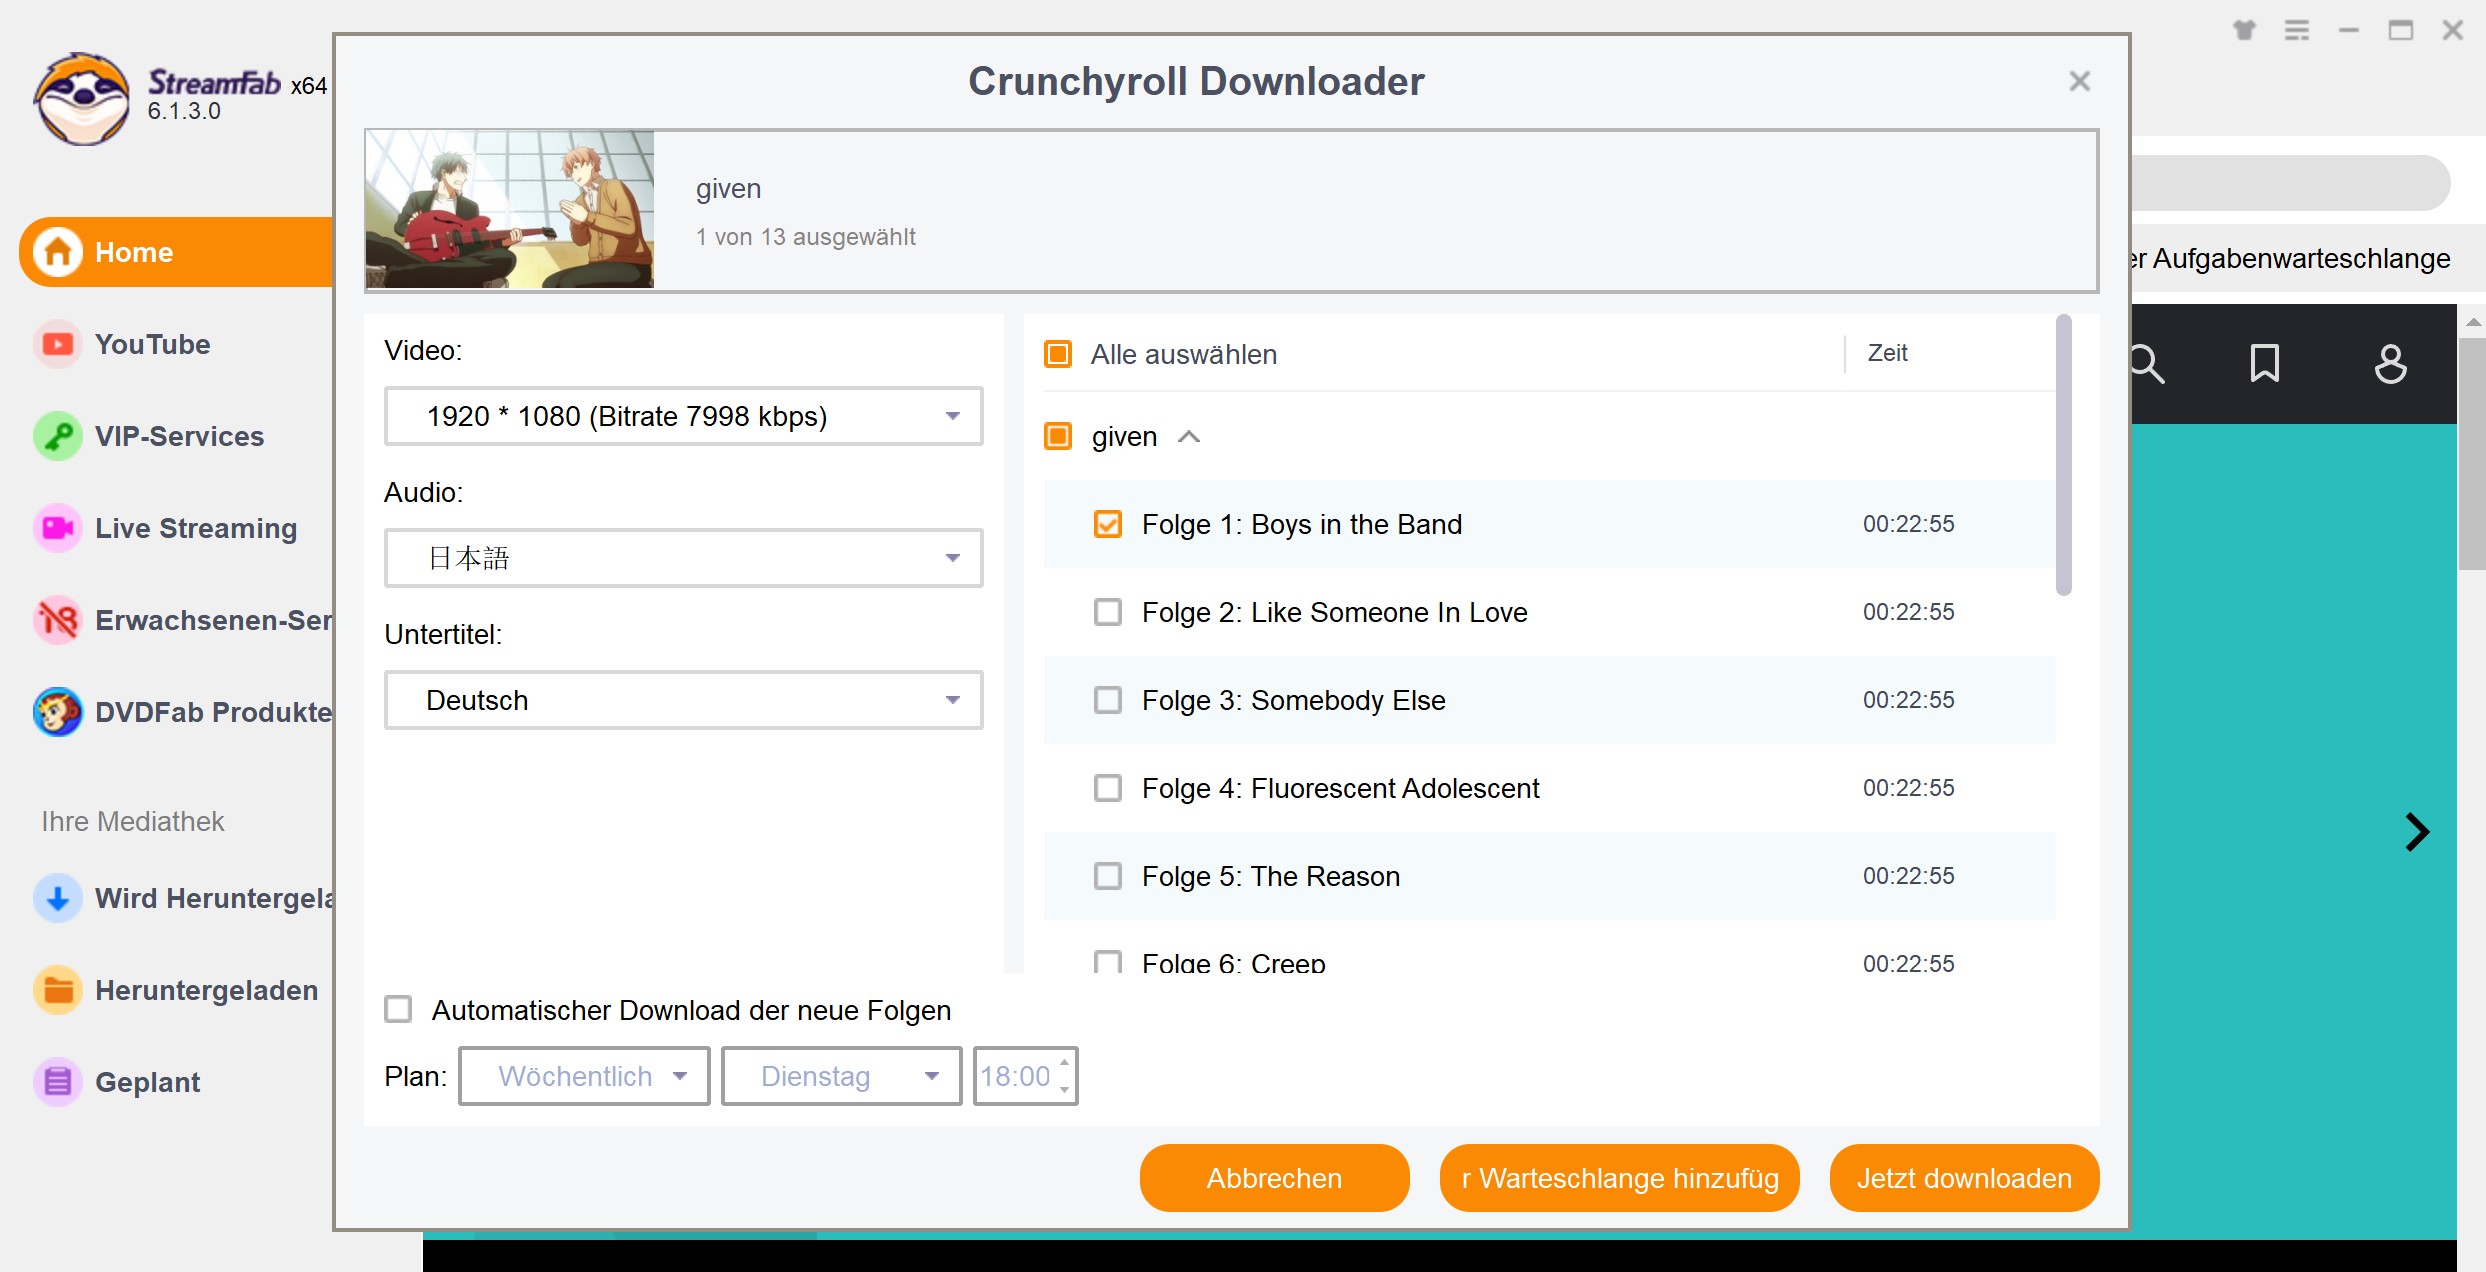The height and width of the screenshot is (1272, 2486).
Task: Open the YouTube section icon
Action: tap(55, 344)
